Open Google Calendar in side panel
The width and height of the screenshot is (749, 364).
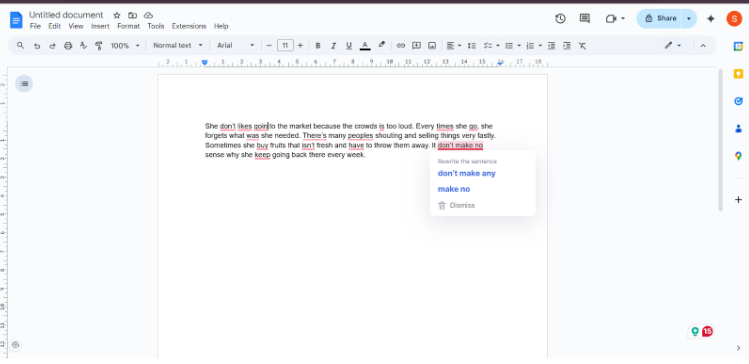pyautogui.click(x=738, y=46)
